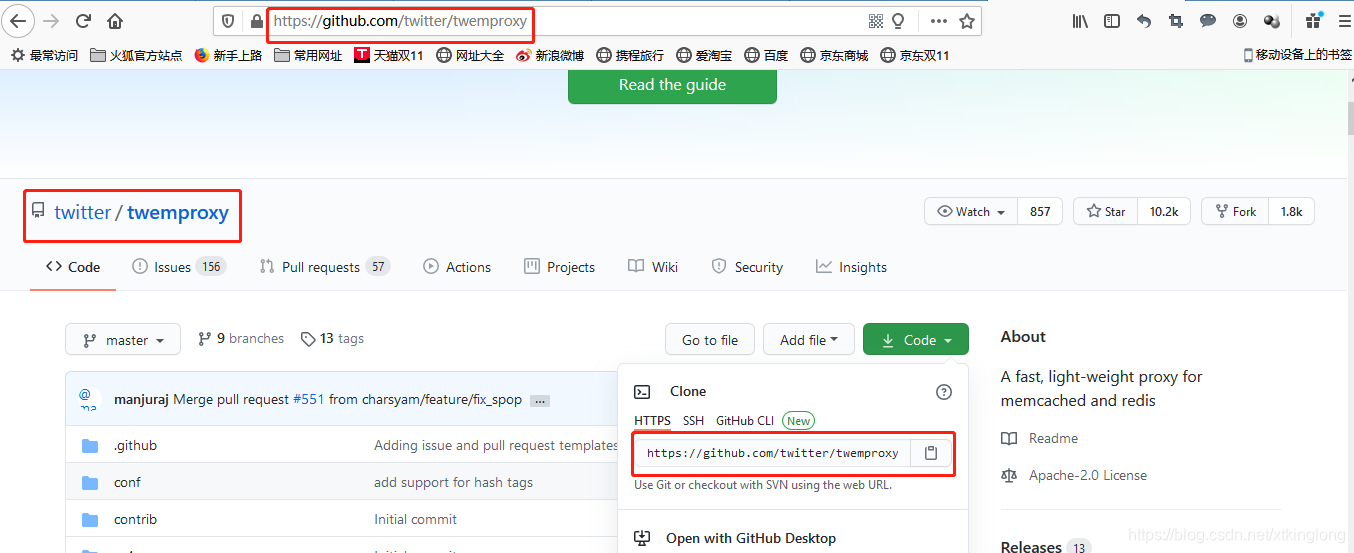Viewport: 1354px width, 553px height.
Task: Fork the twemproxy repository
Action: (1235, 211)
